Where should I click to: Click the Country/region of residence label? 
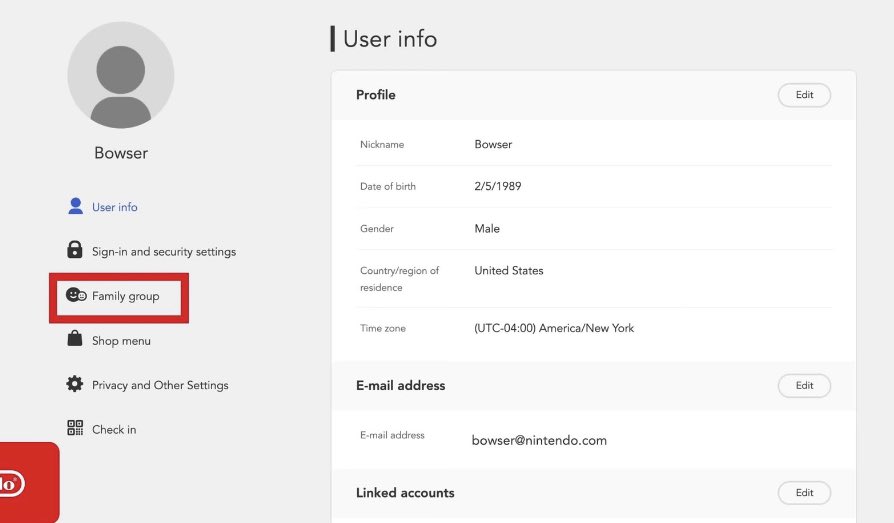point(399,279)
